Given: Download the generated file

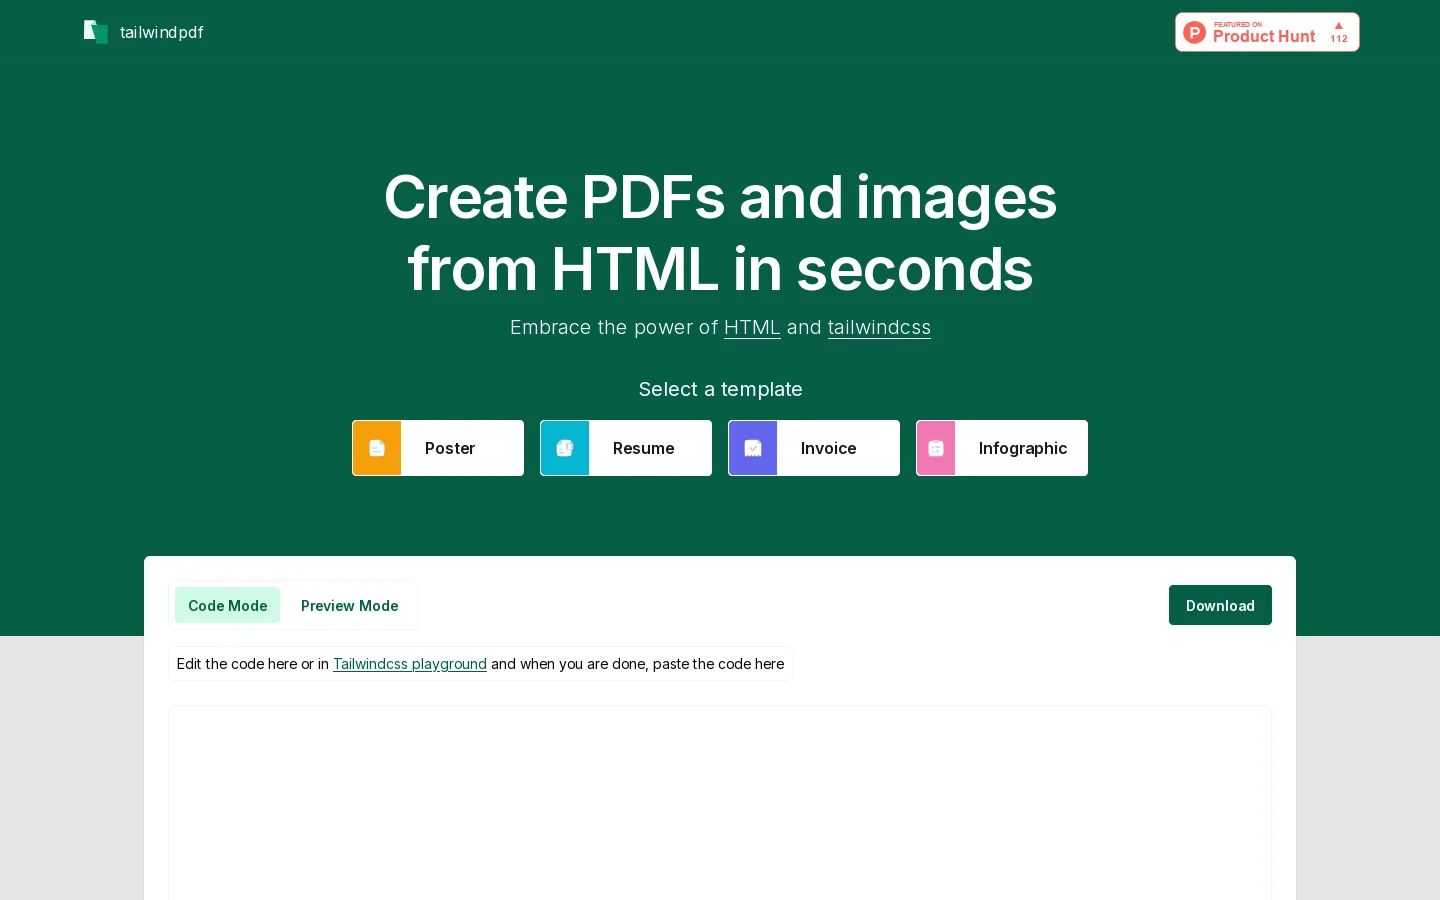Looking at the screenshot, I should click(1220, 605).
